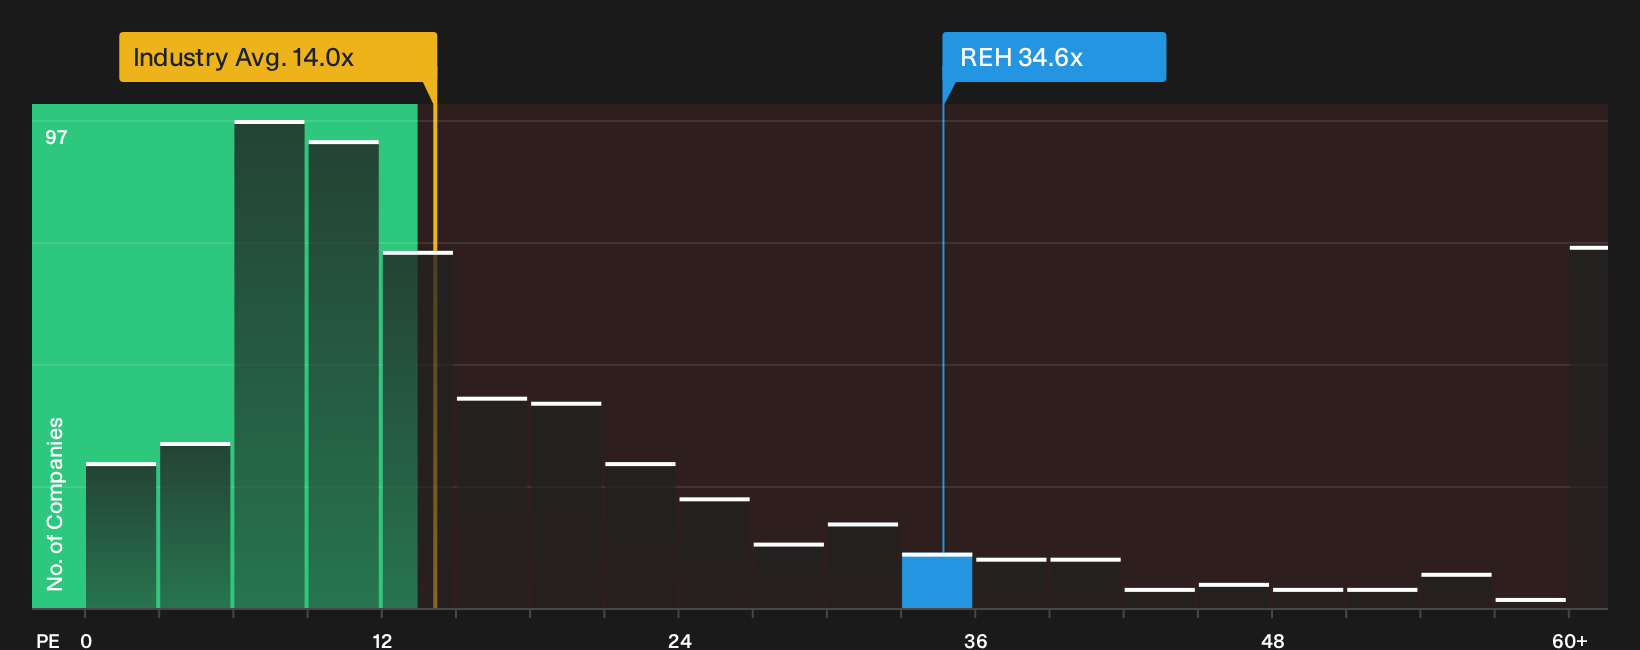Viewport: 1640px width, 650px height.
Task: Click the bar crossed by the industry average line
Action: pos(417,430)
